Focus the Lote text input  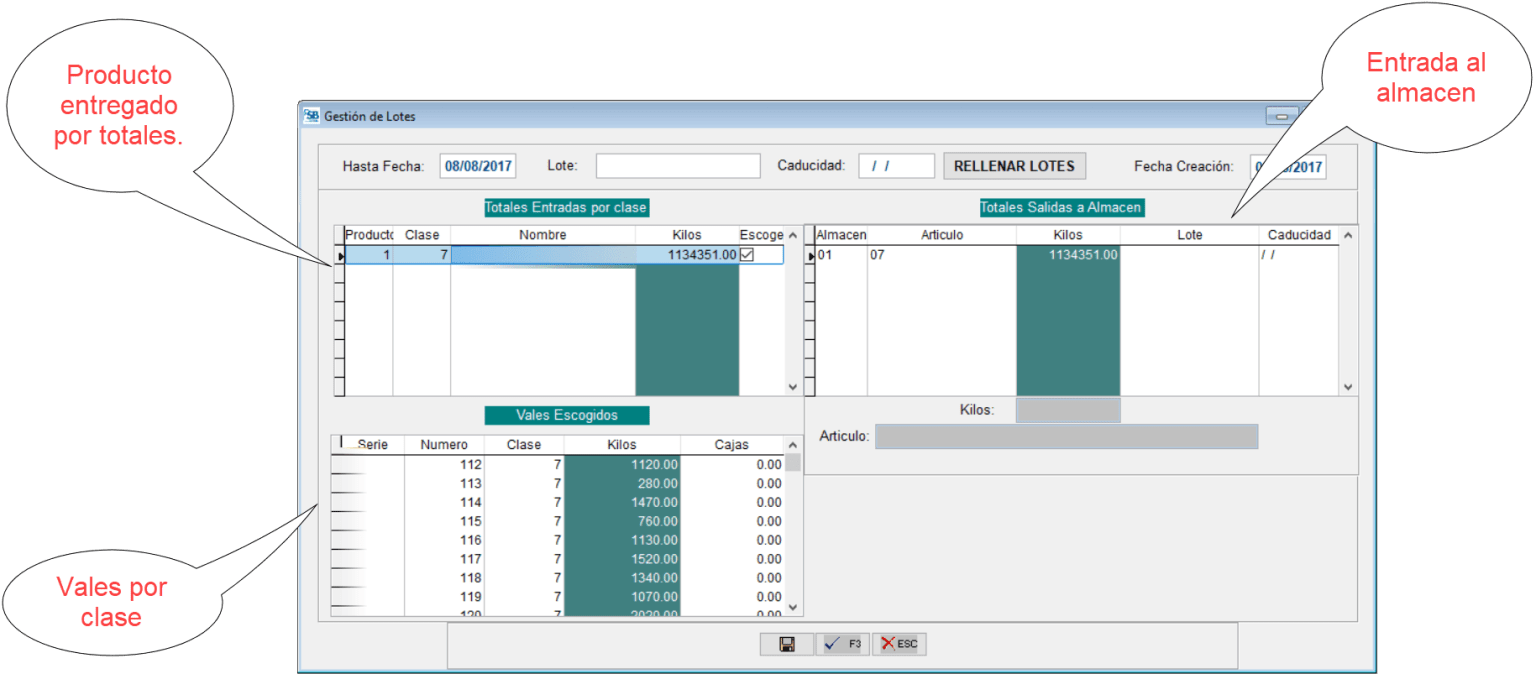[678, 166]
